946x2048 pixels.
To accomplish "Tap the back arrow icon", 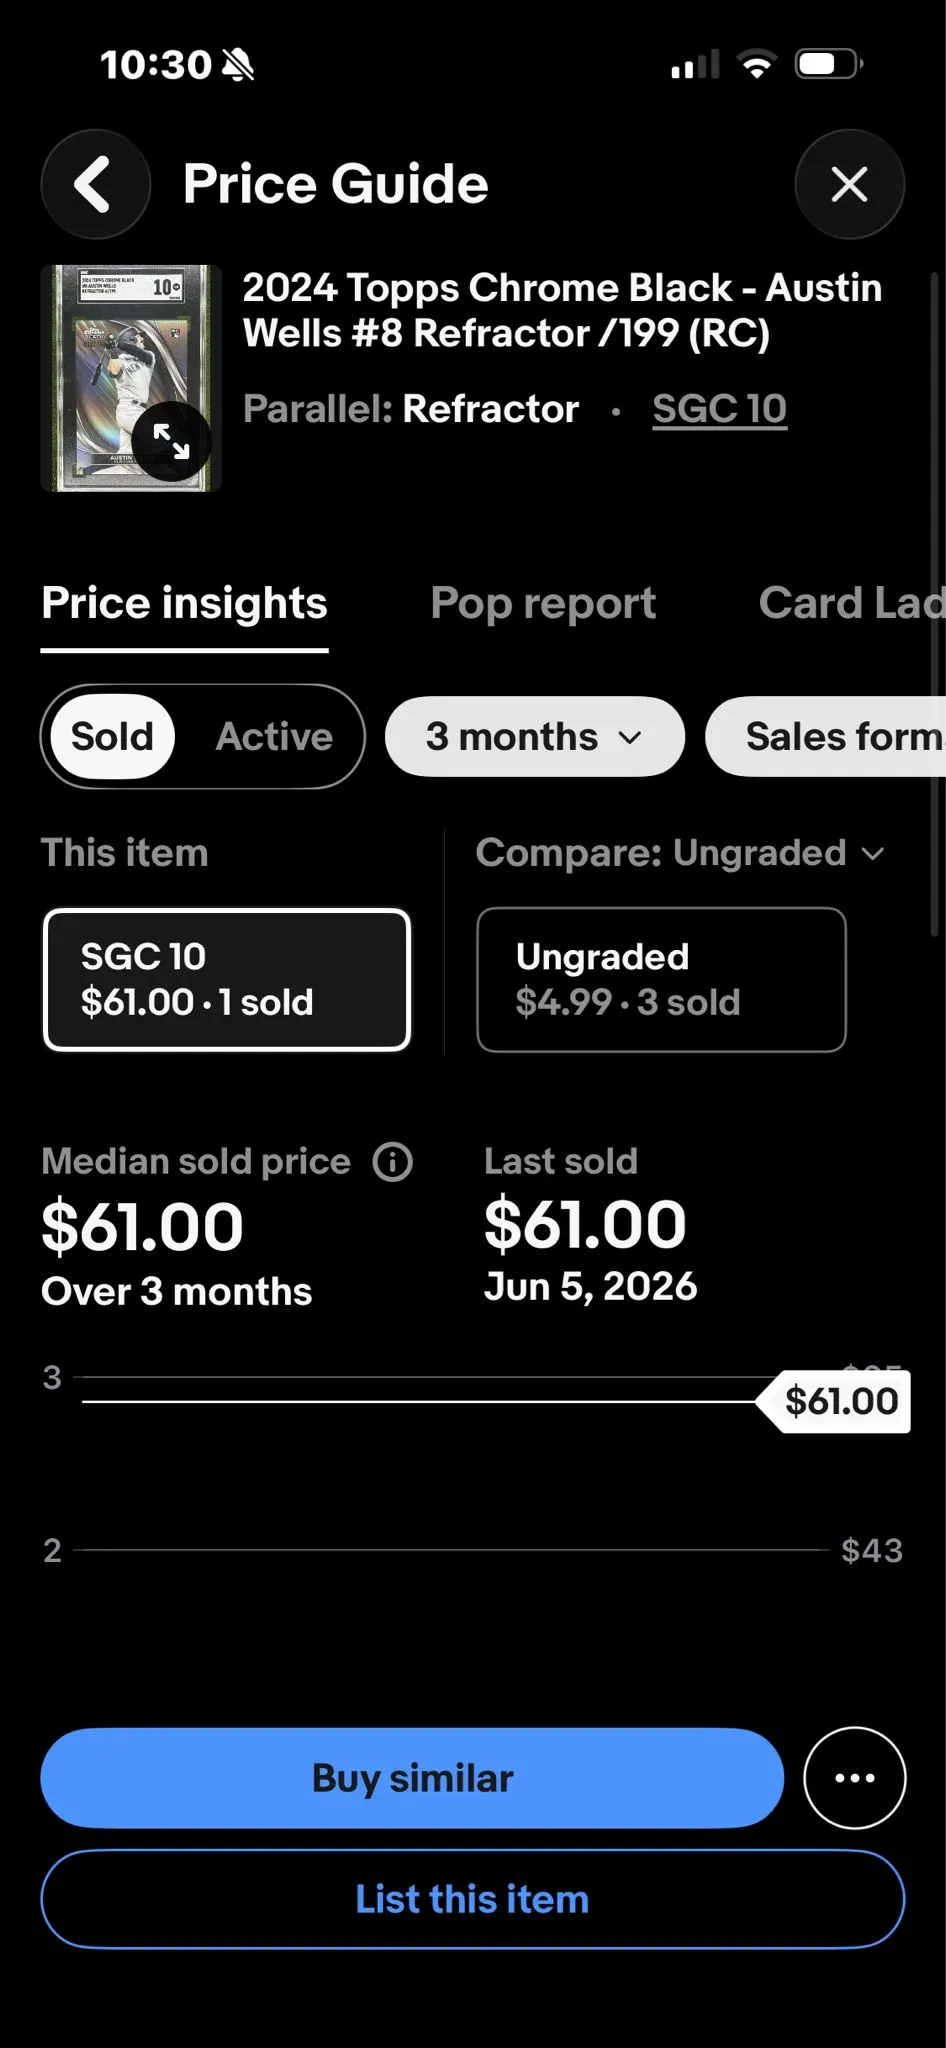I will [95, 184].
